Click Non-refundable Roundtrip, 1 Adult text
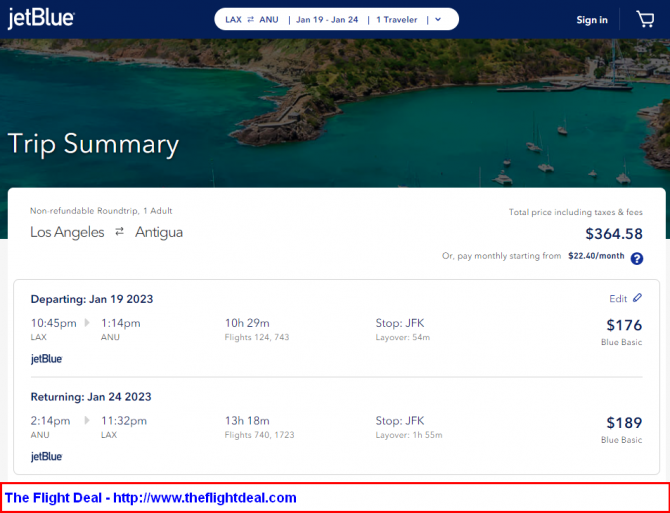670x513 pixels. coord(101,211)
